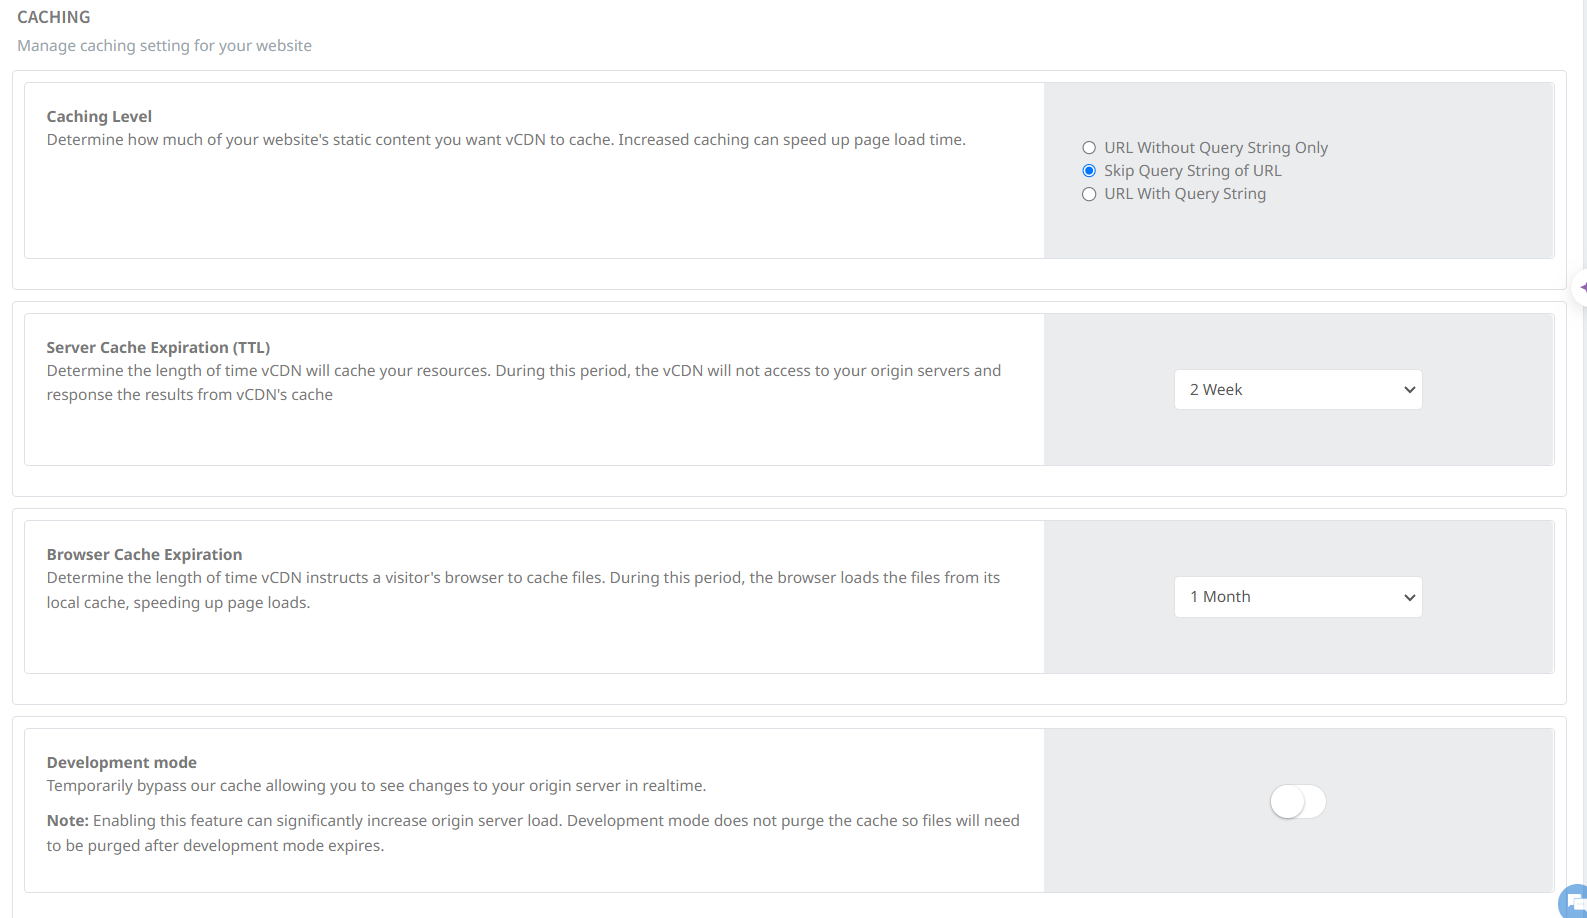The width and height of the screenshot is (1587, 918).
Task: Open the Server Cache Expiration dropdown
Action: coord(1297,390)
